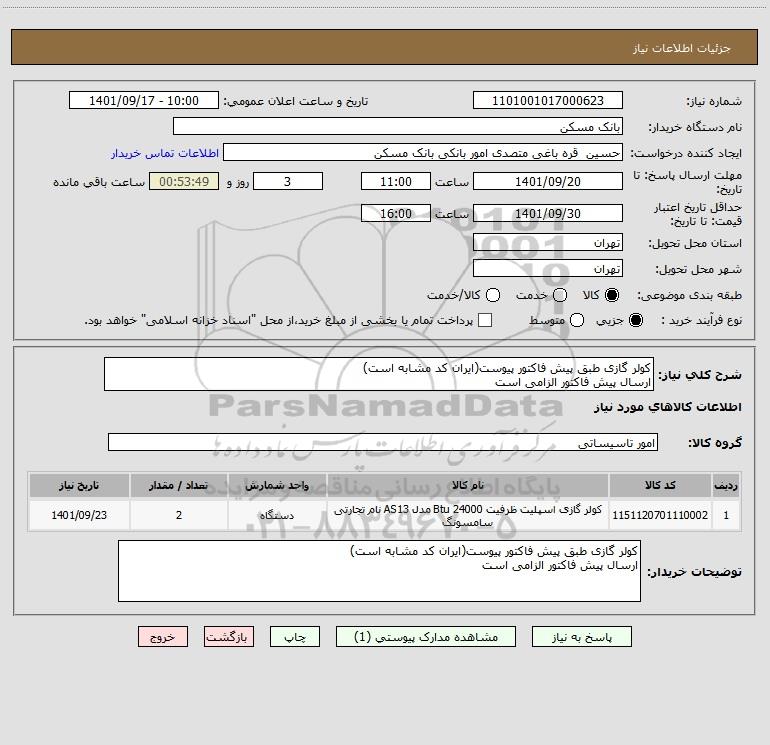
Task: Click the countdown timer 00:53:49
Action: click(184, 181)
